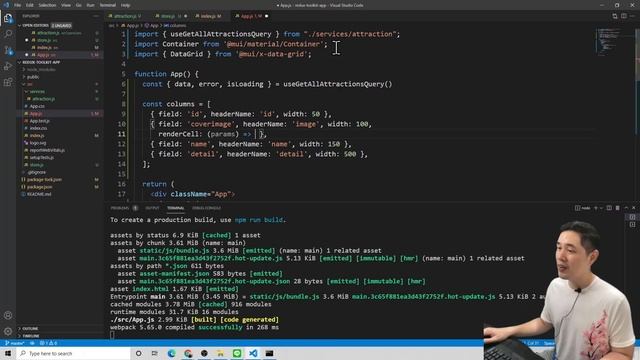This screenshot has height=360, width=640.
Task: Open the Help menu
Action: pyautogui.click(x=125, y=5)
